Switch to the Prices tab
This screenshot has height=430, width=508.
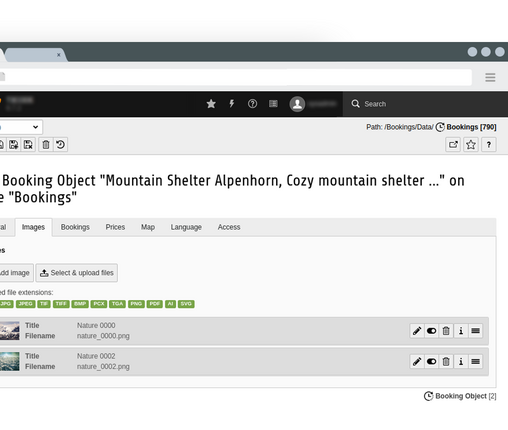click(x=115, y=227)
